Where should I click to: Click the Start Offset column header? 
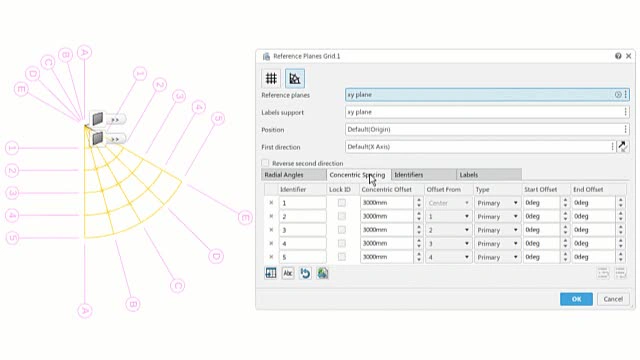point(540,189)
